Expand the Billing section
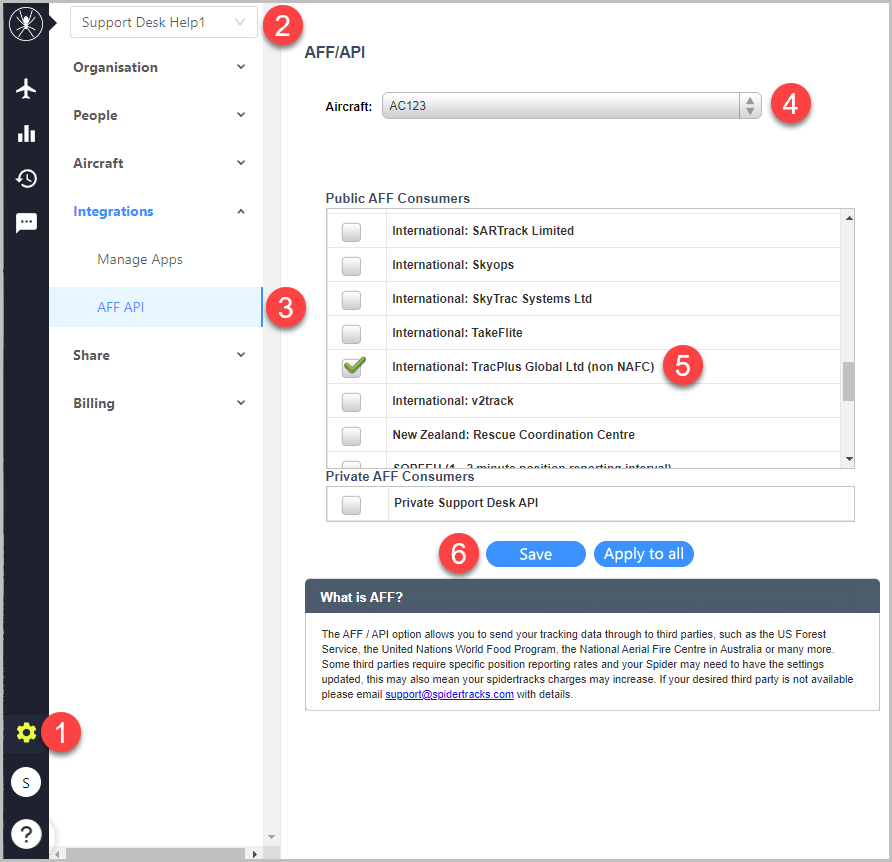The image size is (892, 862). pyautogui.click(x=159, y=403)
